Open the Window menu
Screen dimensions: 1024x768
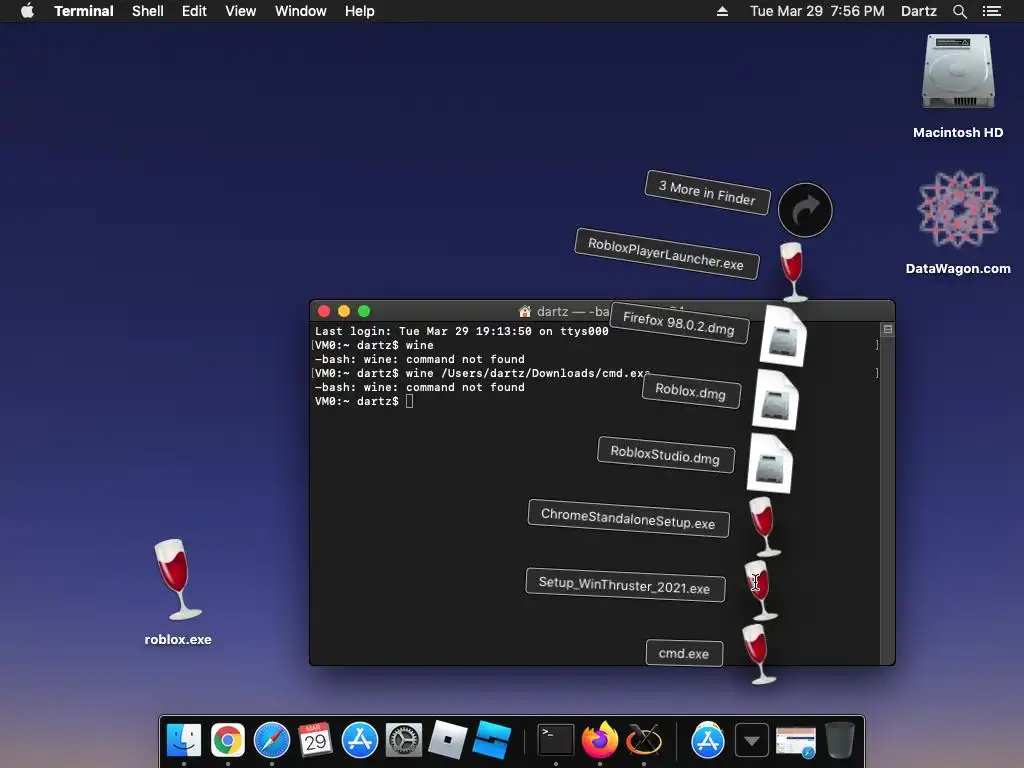(300, 11)
